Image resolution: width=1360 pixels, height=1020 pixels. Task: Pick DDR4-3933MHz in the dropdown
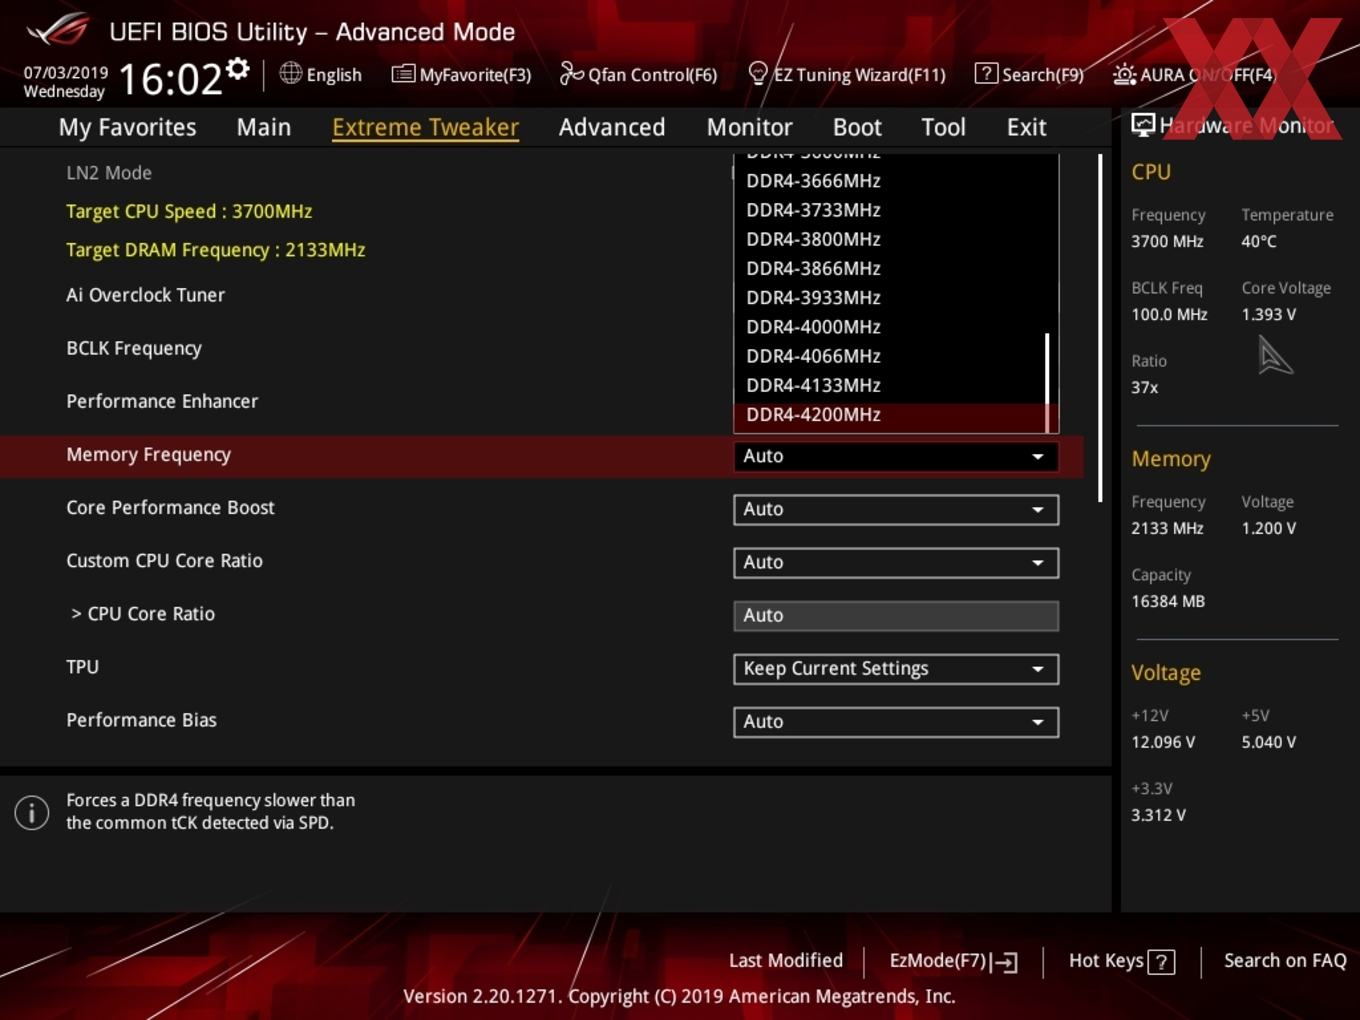(x=890, y=297)
